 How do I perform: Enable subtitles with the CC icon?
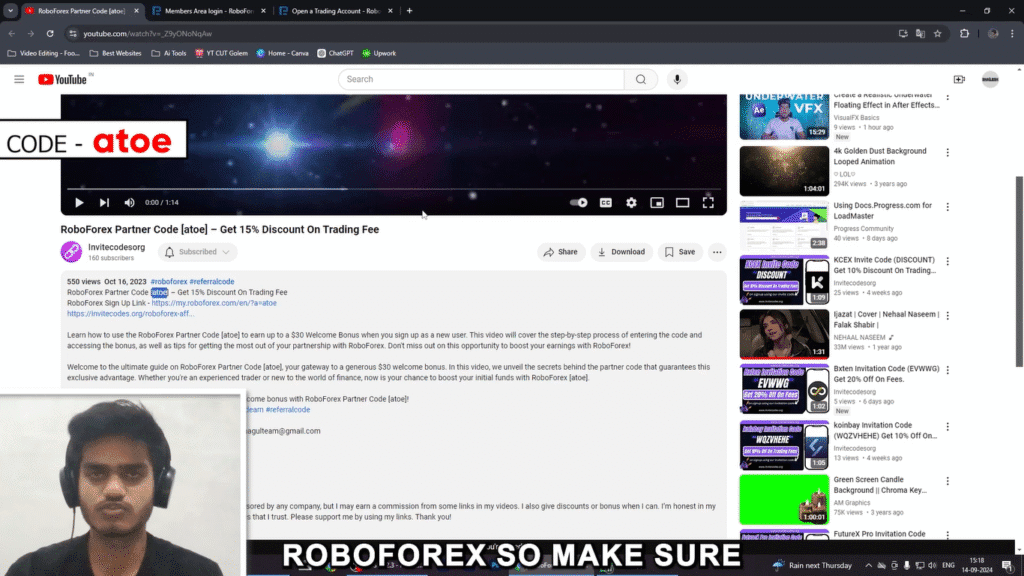tap(605, 202)
